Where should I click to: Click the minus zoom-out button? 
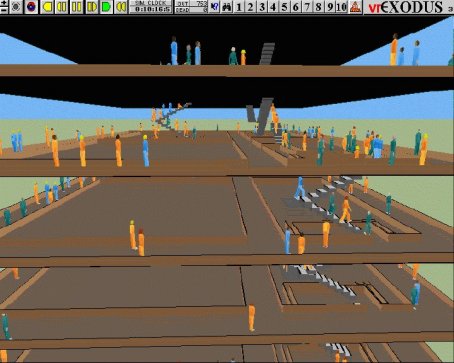click(4, 10)
